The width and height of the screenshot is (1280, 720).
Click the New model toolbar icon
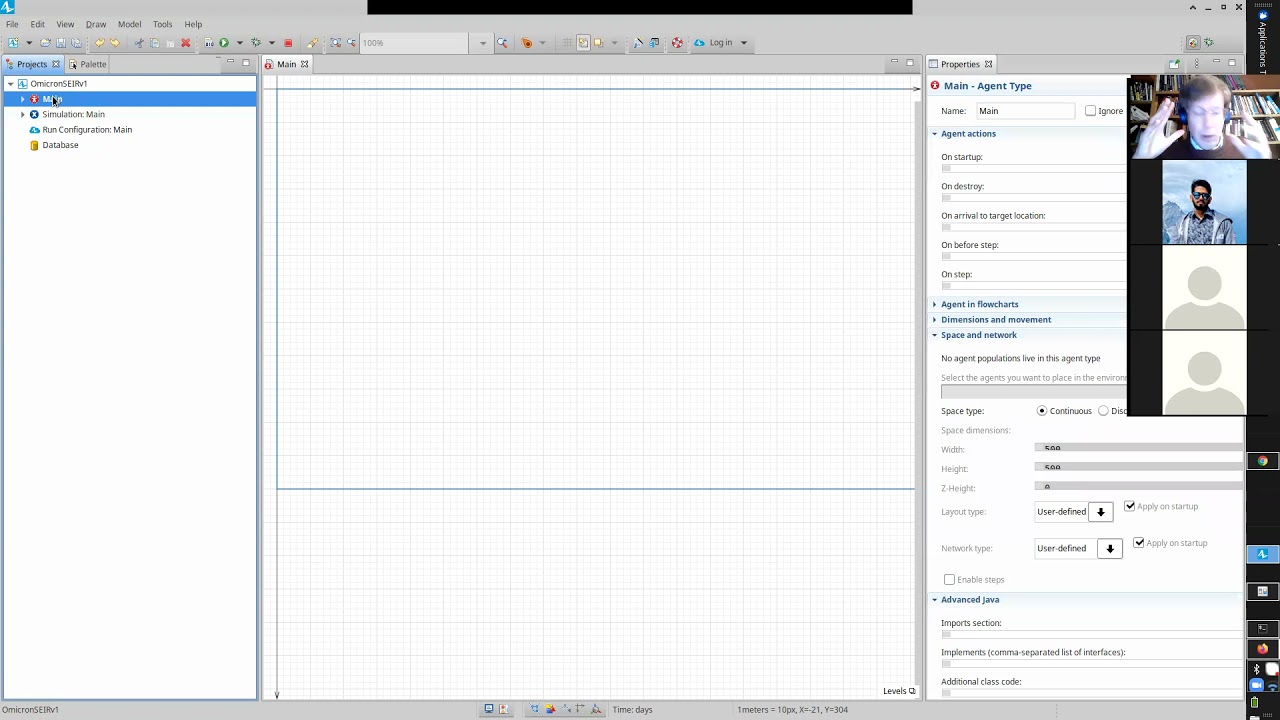point(13,43)
